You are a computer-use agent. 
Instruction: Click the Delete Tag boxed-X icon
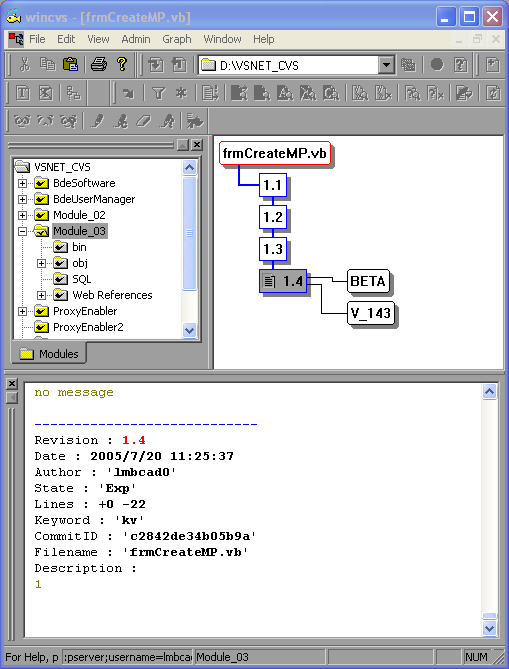click(x=46, y=93)
